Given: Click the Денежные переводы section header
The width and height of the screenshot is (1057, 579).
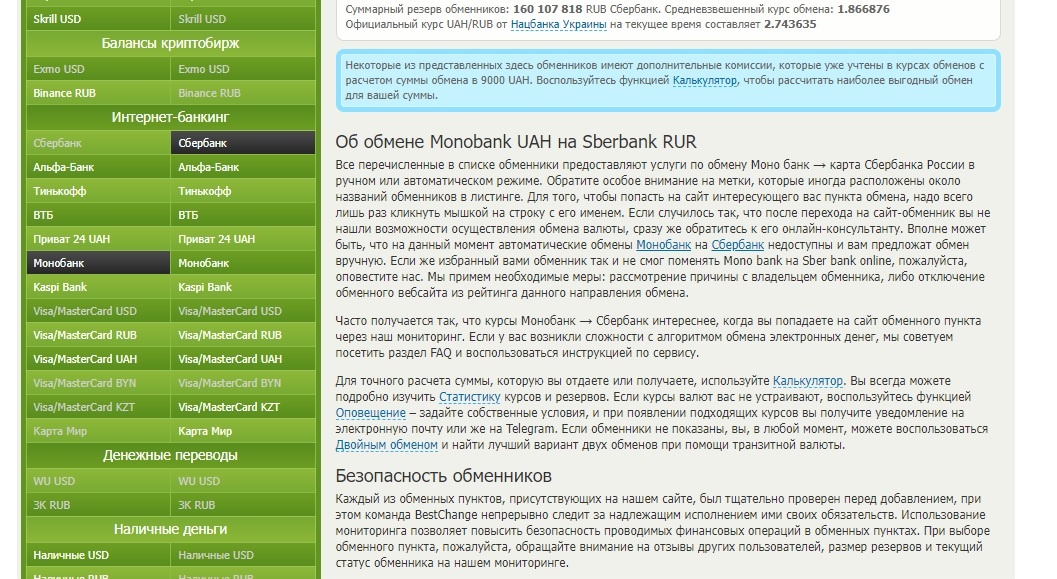Looking at the screenshot, I should (x=171, y=456).
